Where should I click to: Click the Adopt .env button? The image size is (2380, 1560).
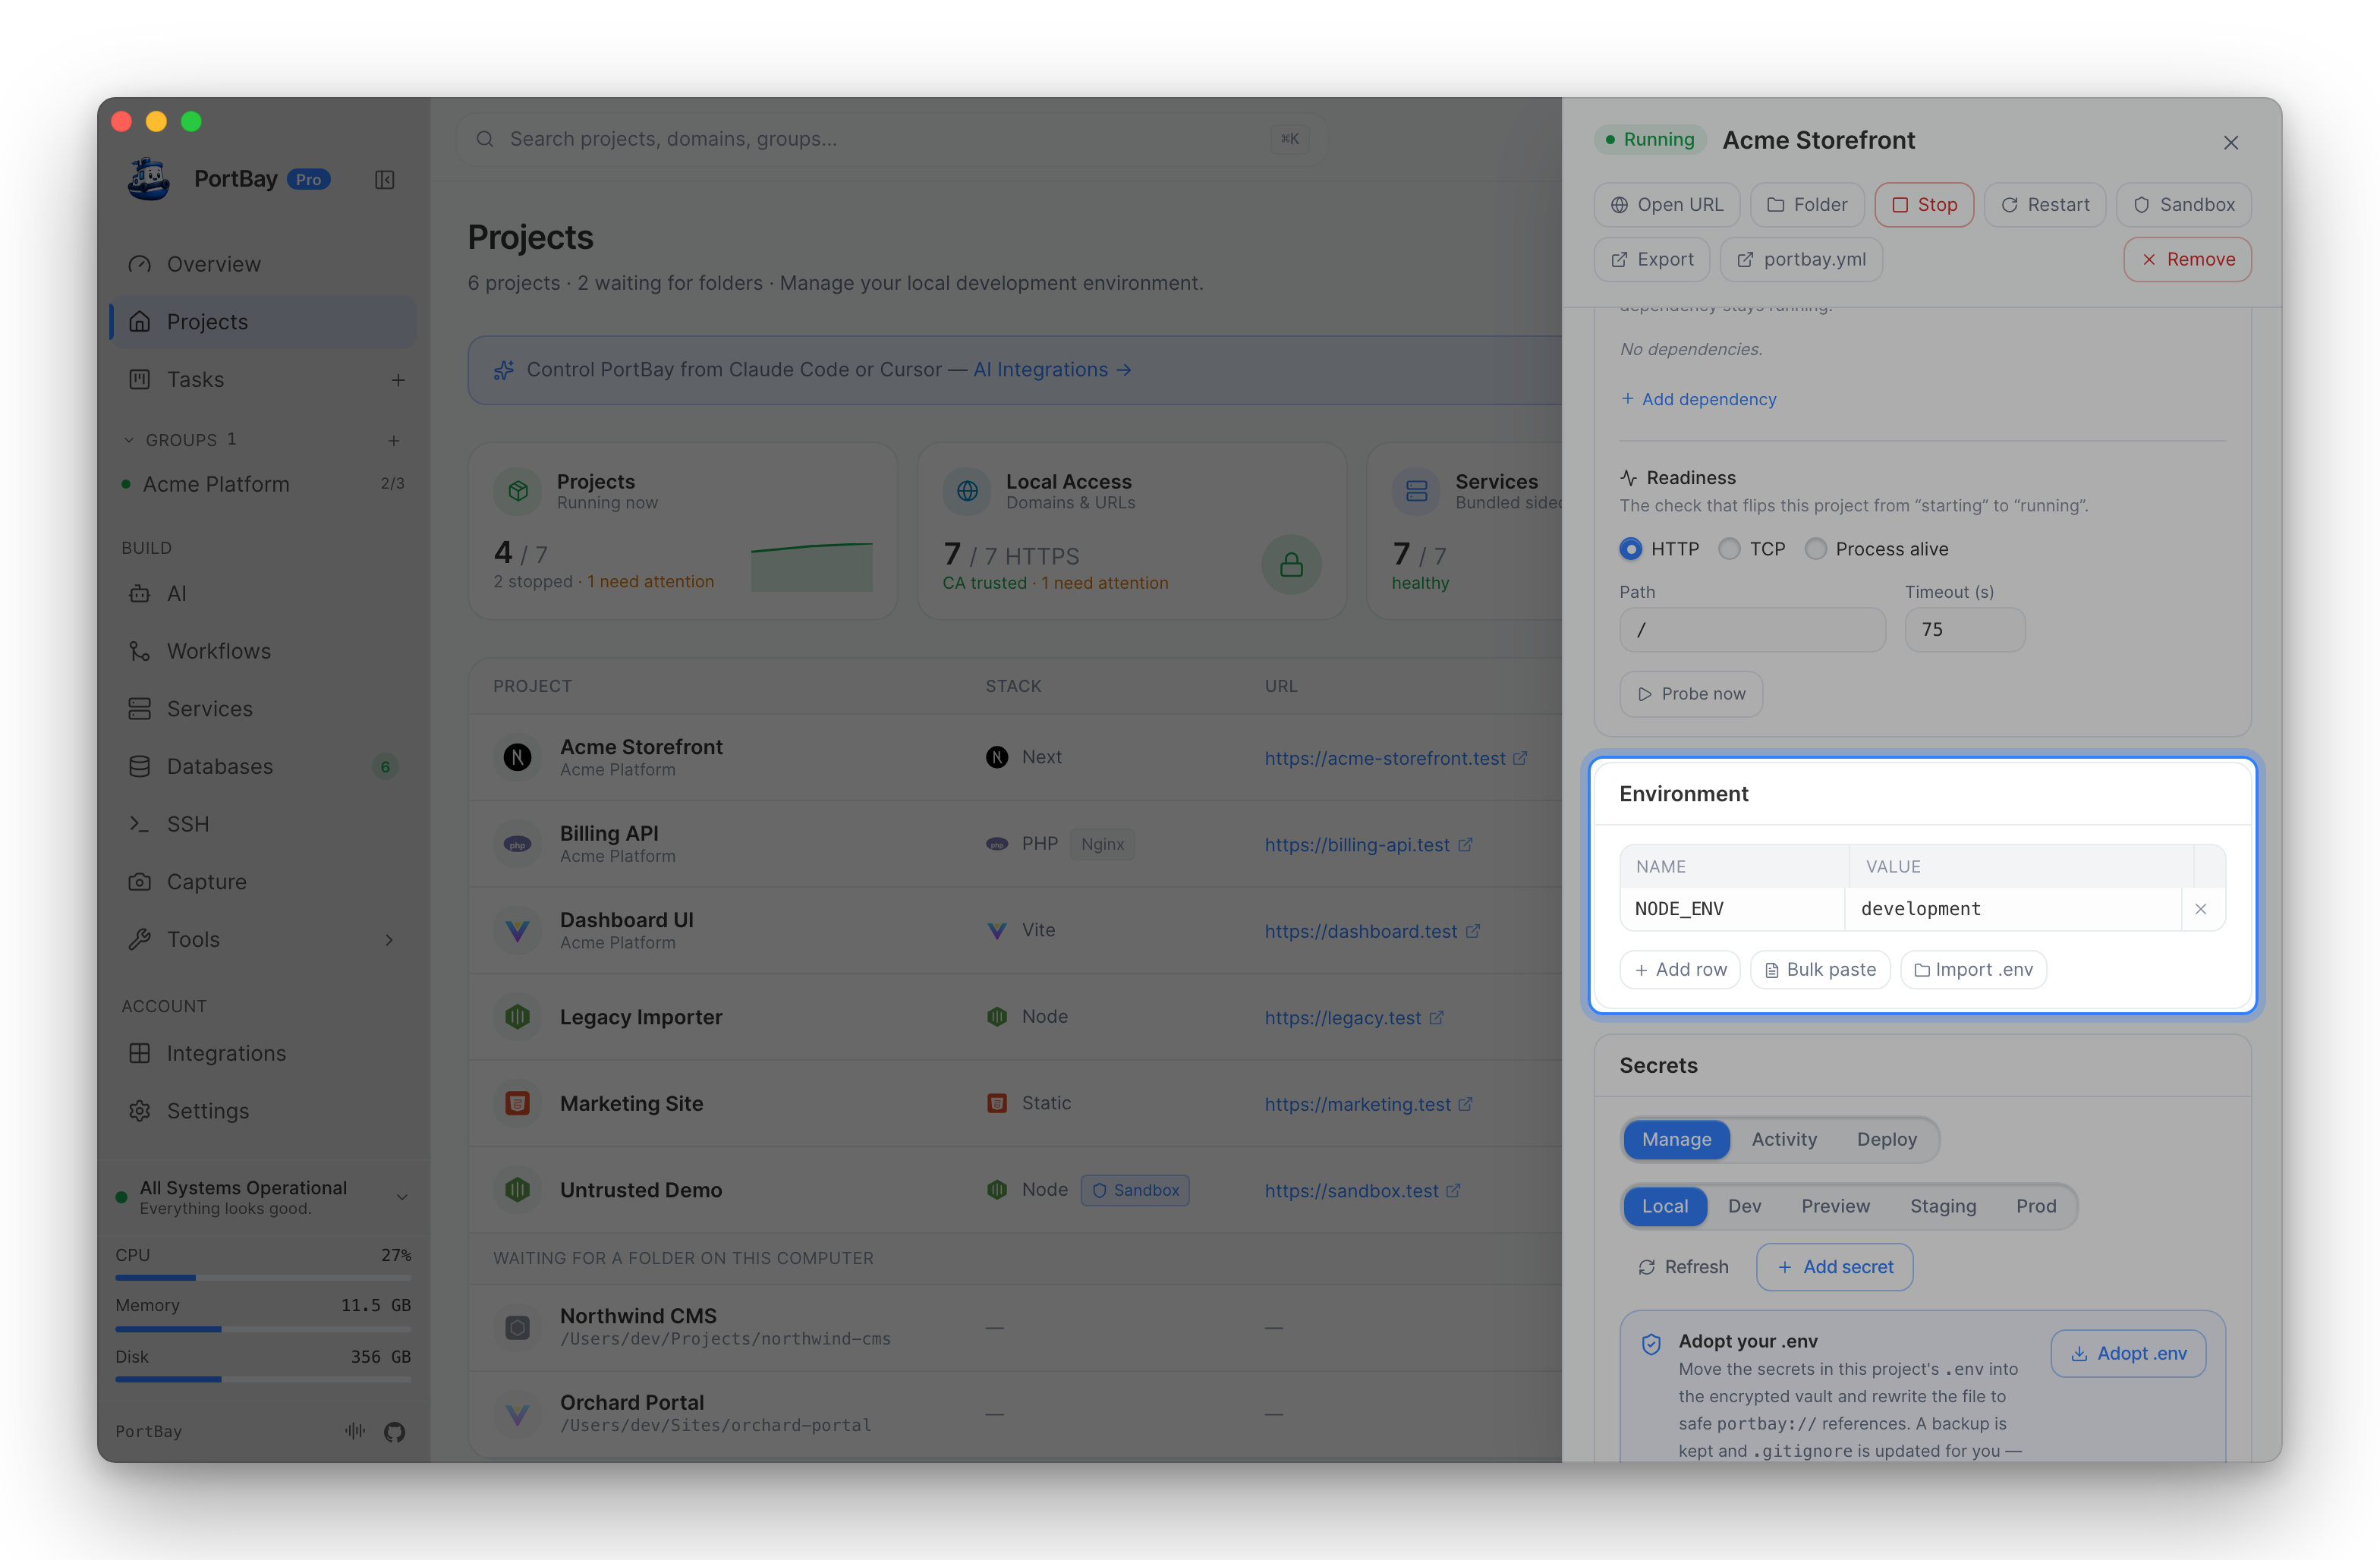coord(2128,1353)
